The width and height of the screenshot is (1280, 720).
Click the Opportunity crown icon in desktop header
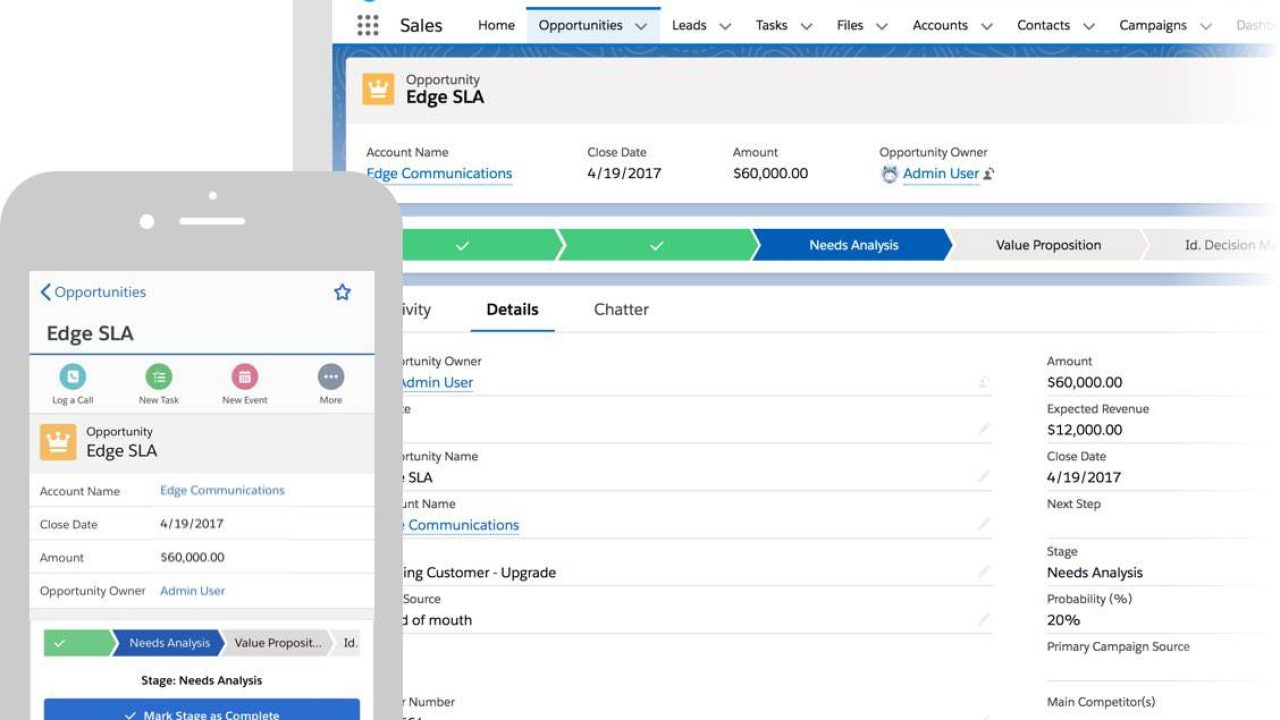click(x=378, y=89)
